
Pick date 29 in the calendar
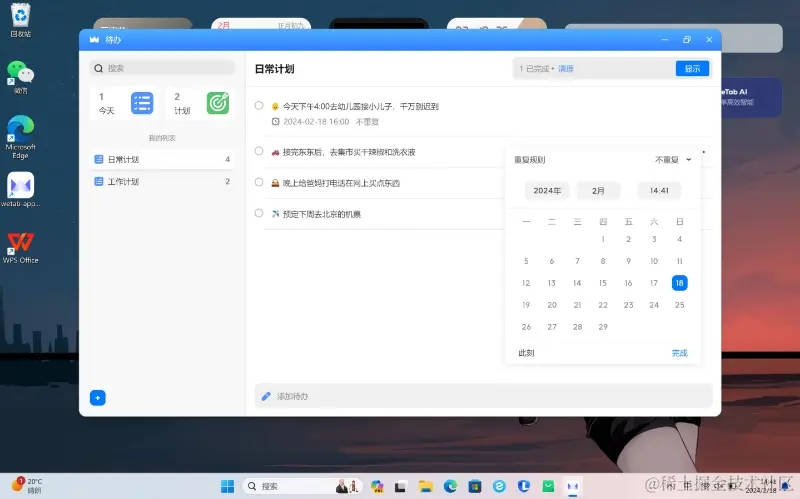(603, 327)
